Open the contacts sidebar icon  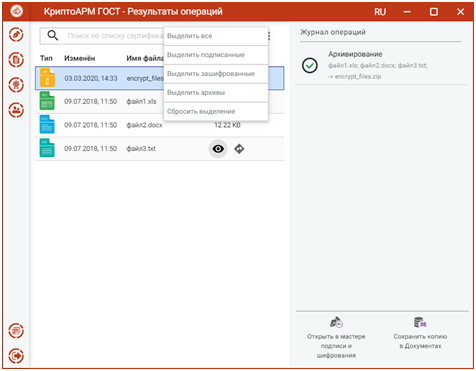[16, 110]
